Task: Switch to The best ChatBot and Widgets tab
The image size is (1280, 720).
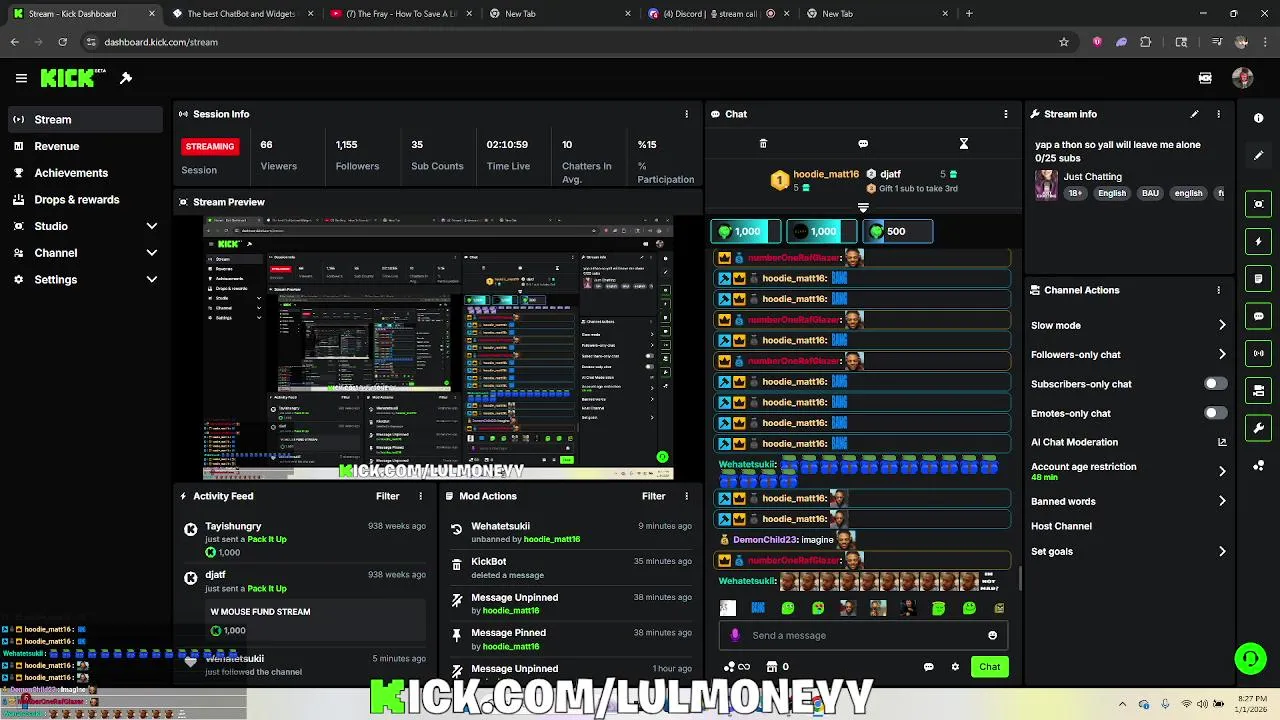Action: click(x=241, y=14)
